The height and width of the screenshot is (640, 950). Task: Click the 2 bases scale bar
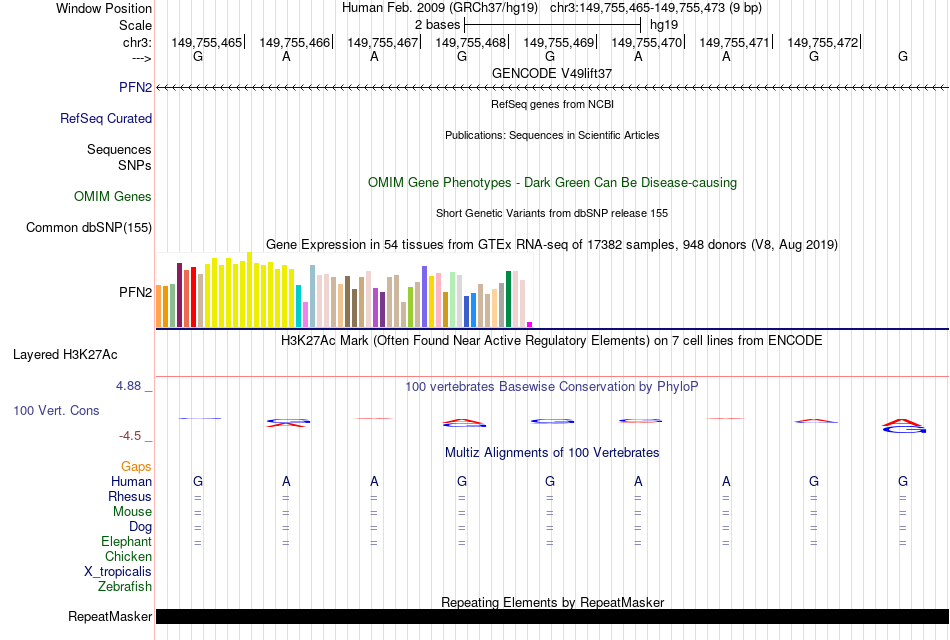(x=552, y=25)
